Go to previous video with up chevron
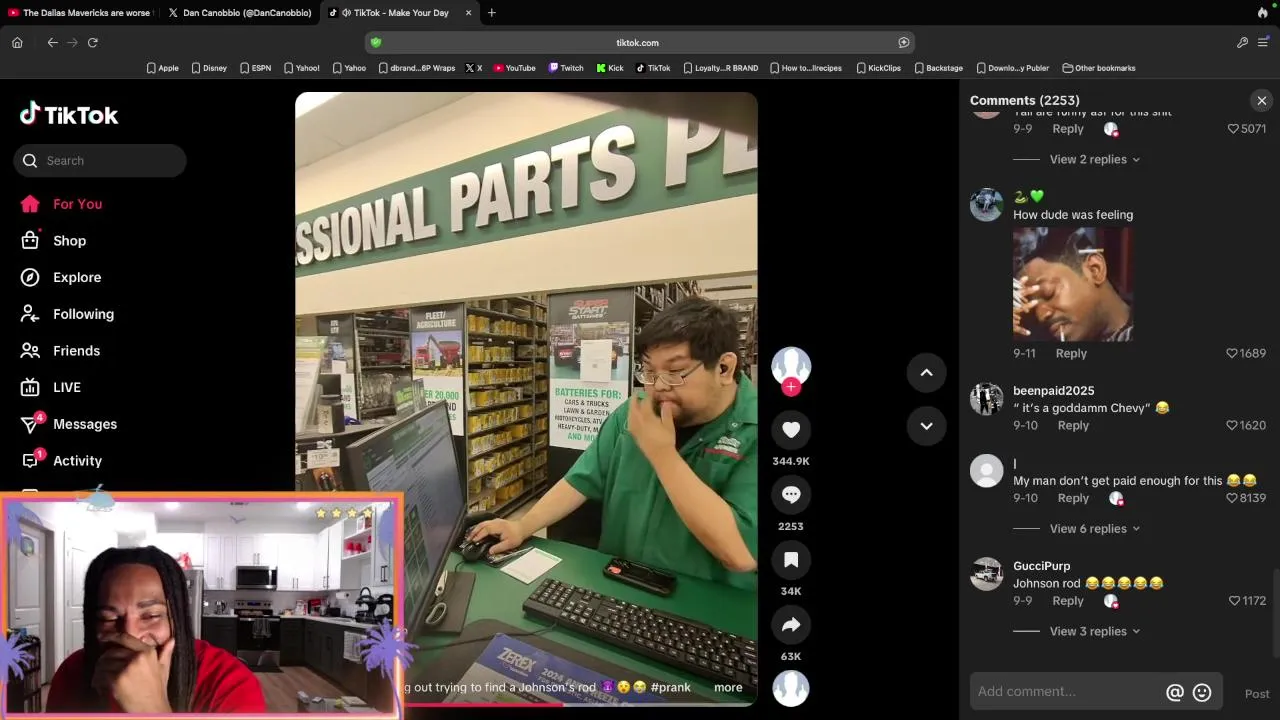Image resolution: width=1280 pixels, height=720 pixels. [926, 373]
